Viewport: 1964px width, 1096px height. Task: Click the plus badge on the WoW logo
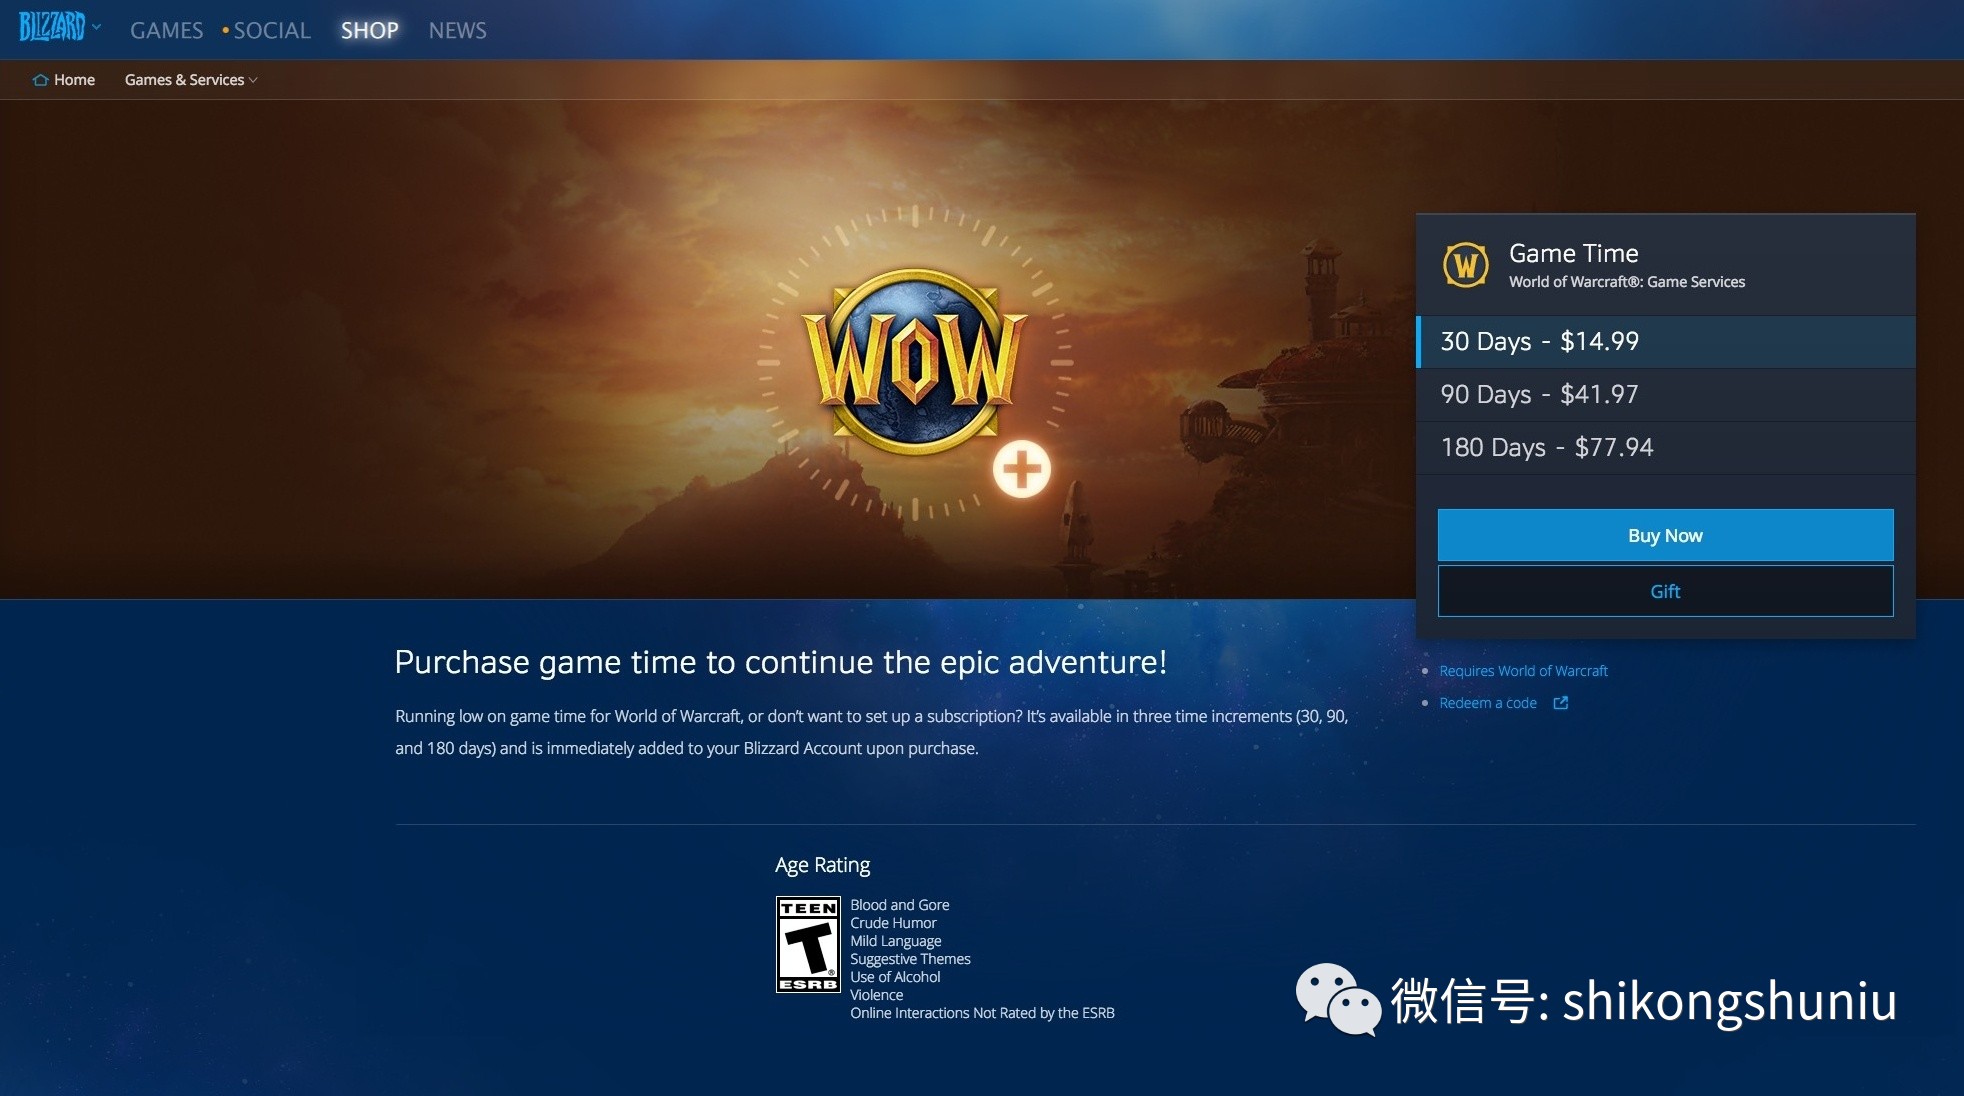[x=1021, y=469]
